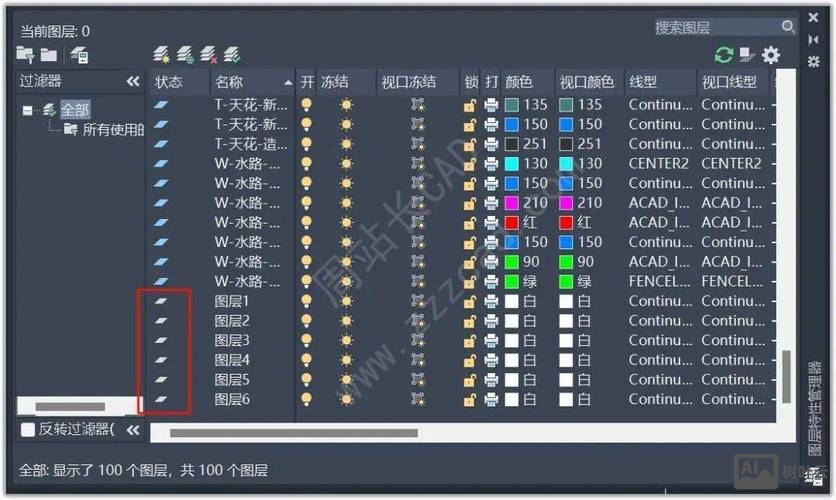Toggle the freeze sun icon for 图层5
The image size is (836, 500).
click(347, 380)
